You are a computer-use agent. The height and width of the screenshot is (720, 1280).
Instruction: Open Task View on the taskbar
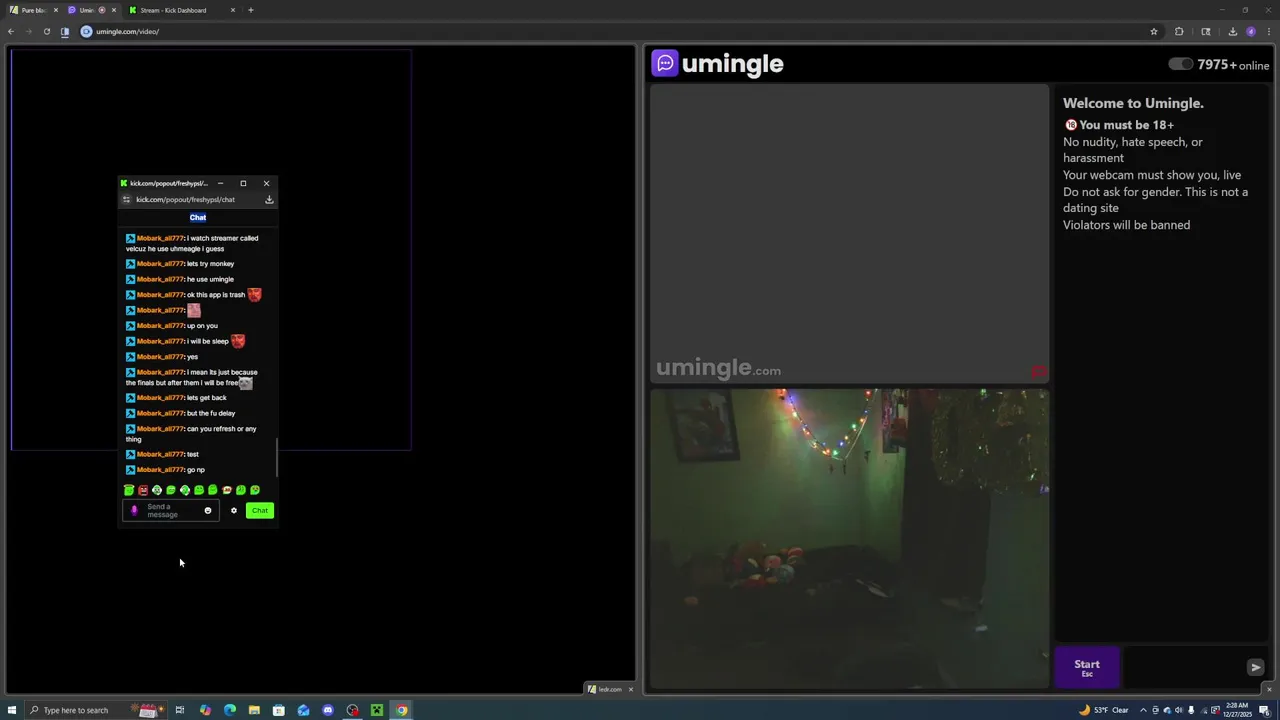(180, 710)
